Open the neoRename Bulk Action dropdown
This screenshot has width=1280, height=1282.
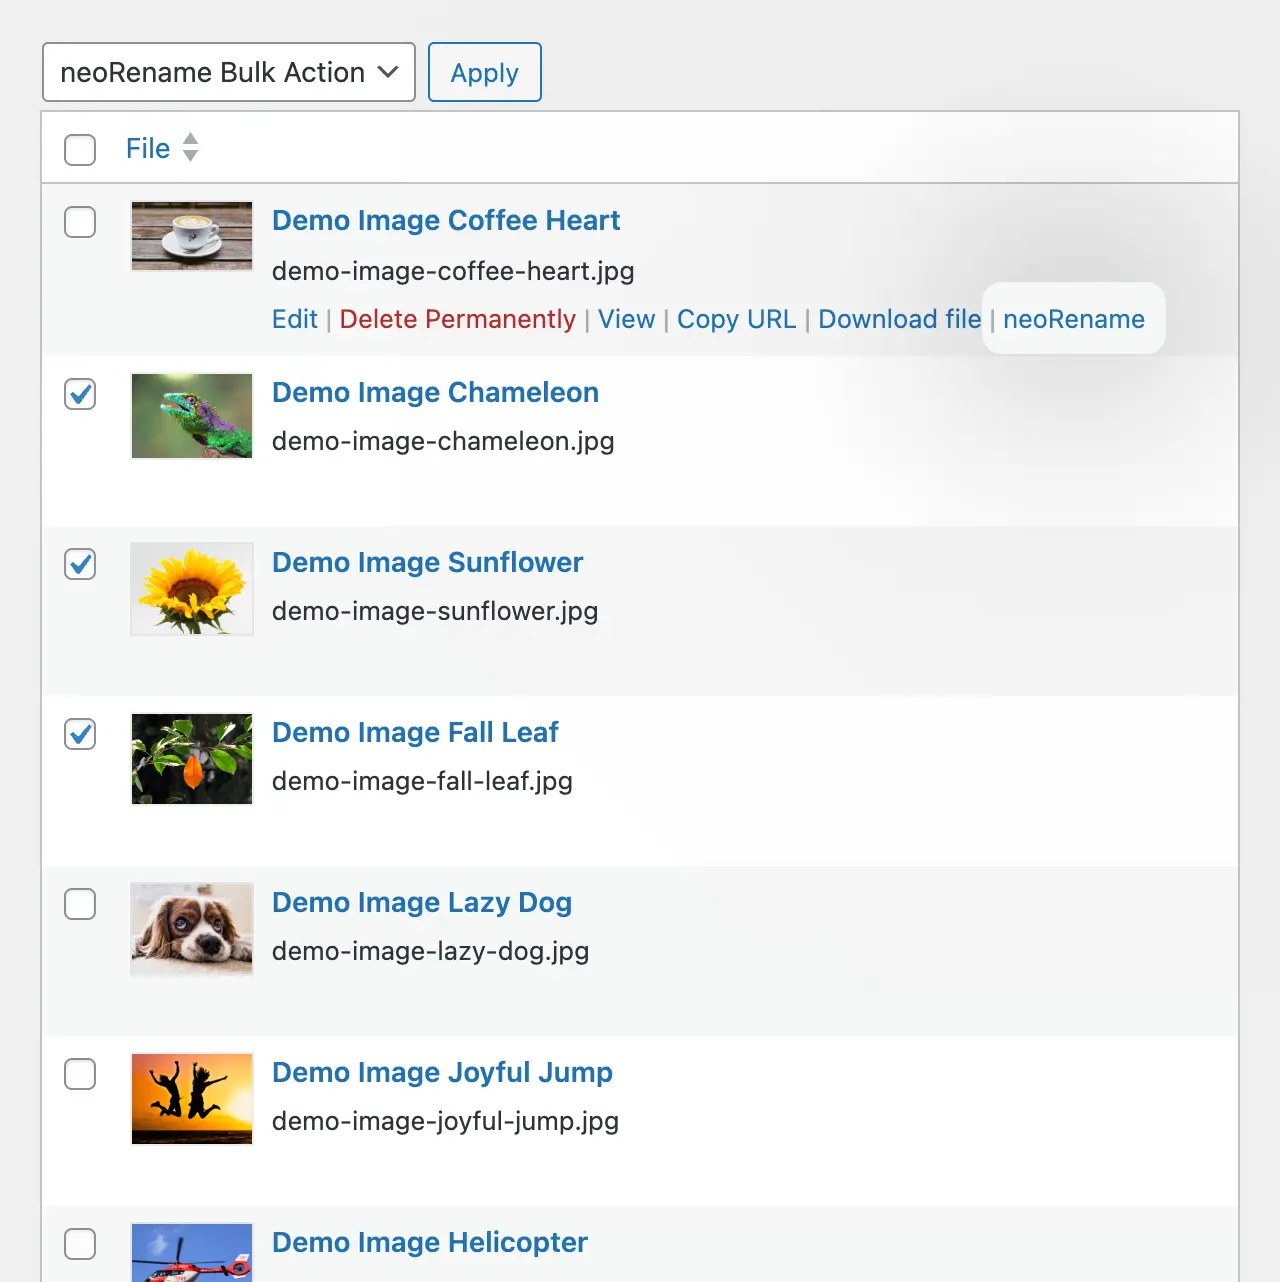[228, 72]
